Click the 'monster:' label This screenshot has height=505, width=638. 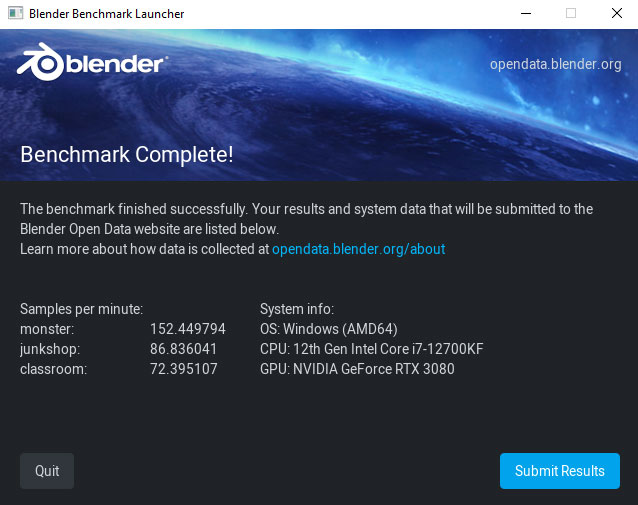pos(47,329)
